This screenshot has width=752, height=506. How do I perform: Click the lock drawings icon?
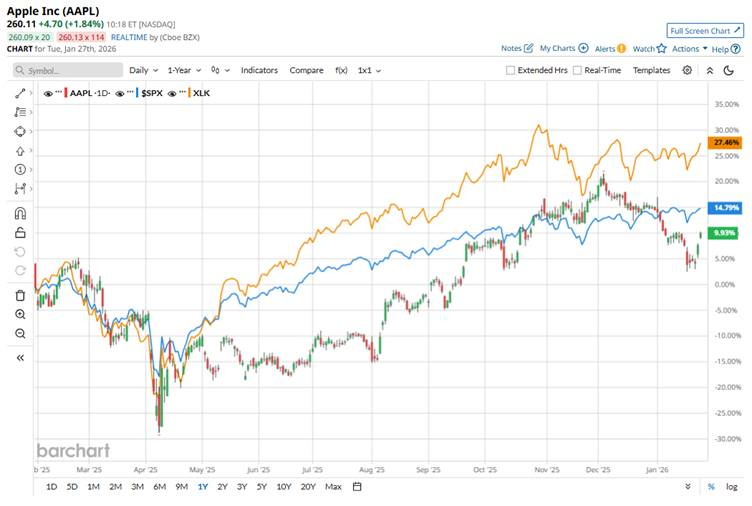click(x=20, y=233)
